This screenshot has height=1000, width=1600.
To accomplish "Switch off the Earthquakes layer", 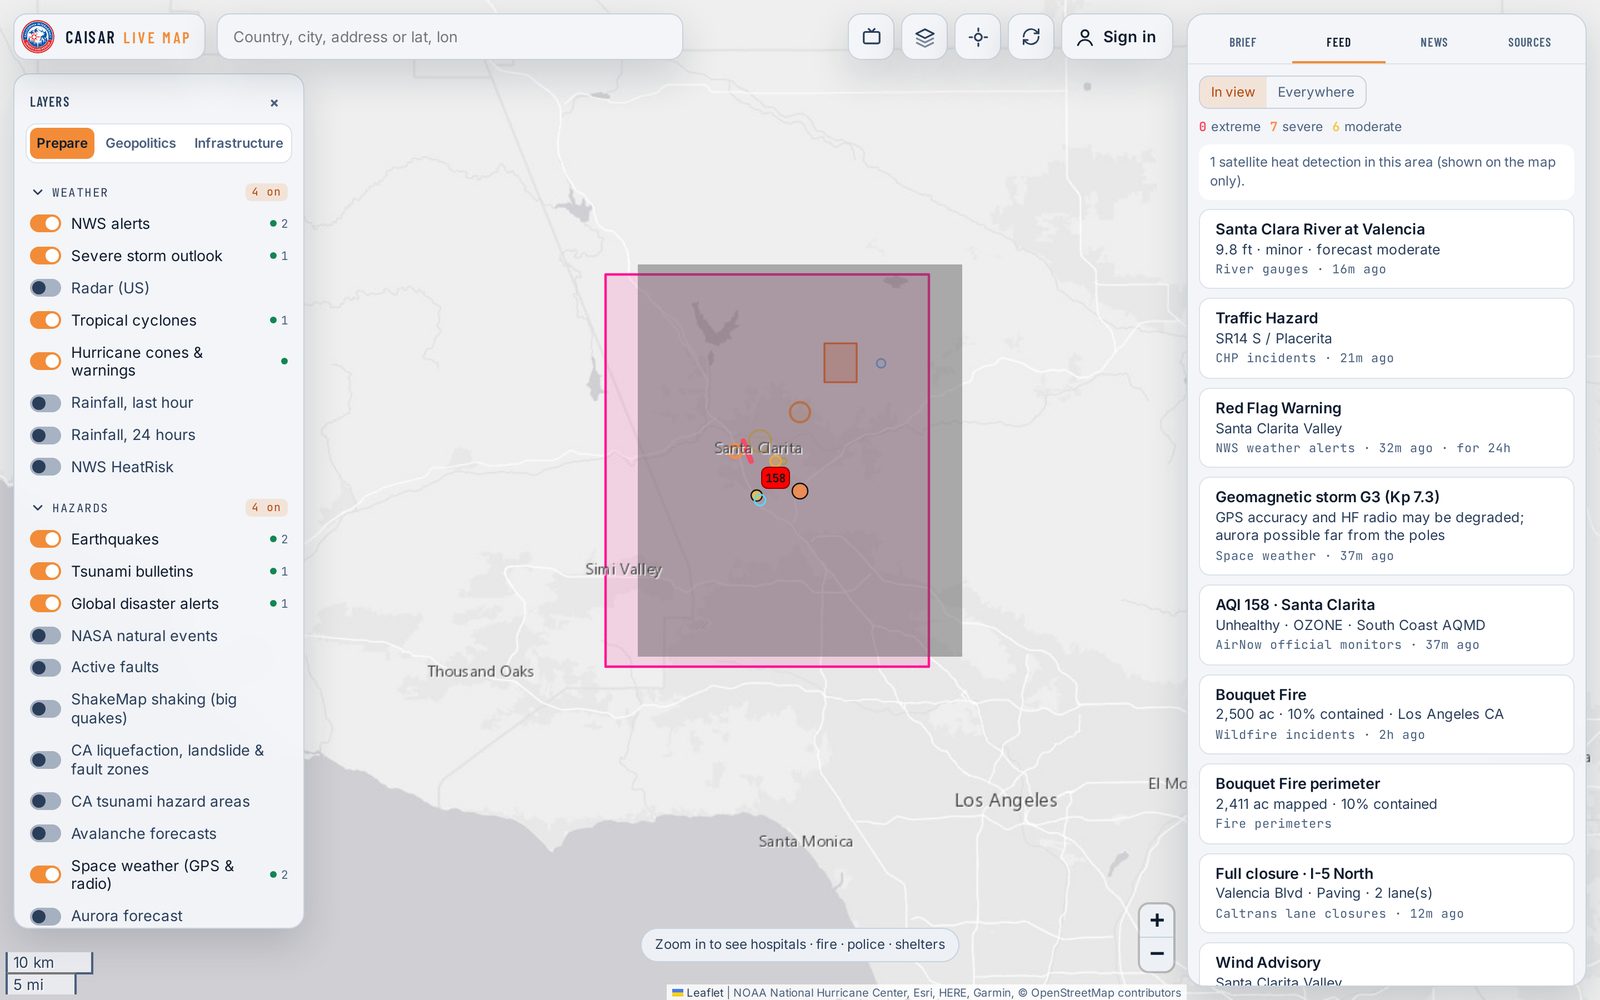I will (x=46, y=539).
